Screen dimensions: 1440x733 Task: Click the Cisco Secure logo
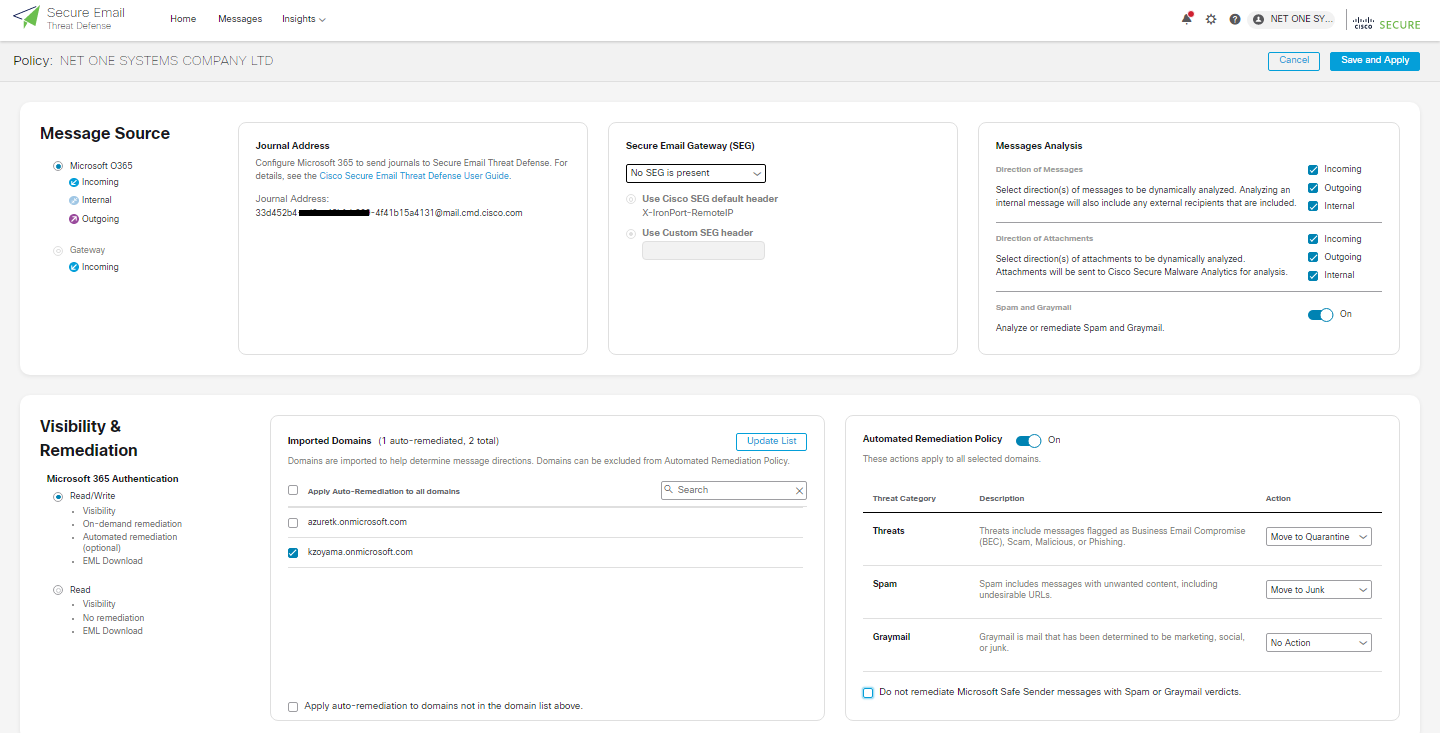pos(1387,23)
